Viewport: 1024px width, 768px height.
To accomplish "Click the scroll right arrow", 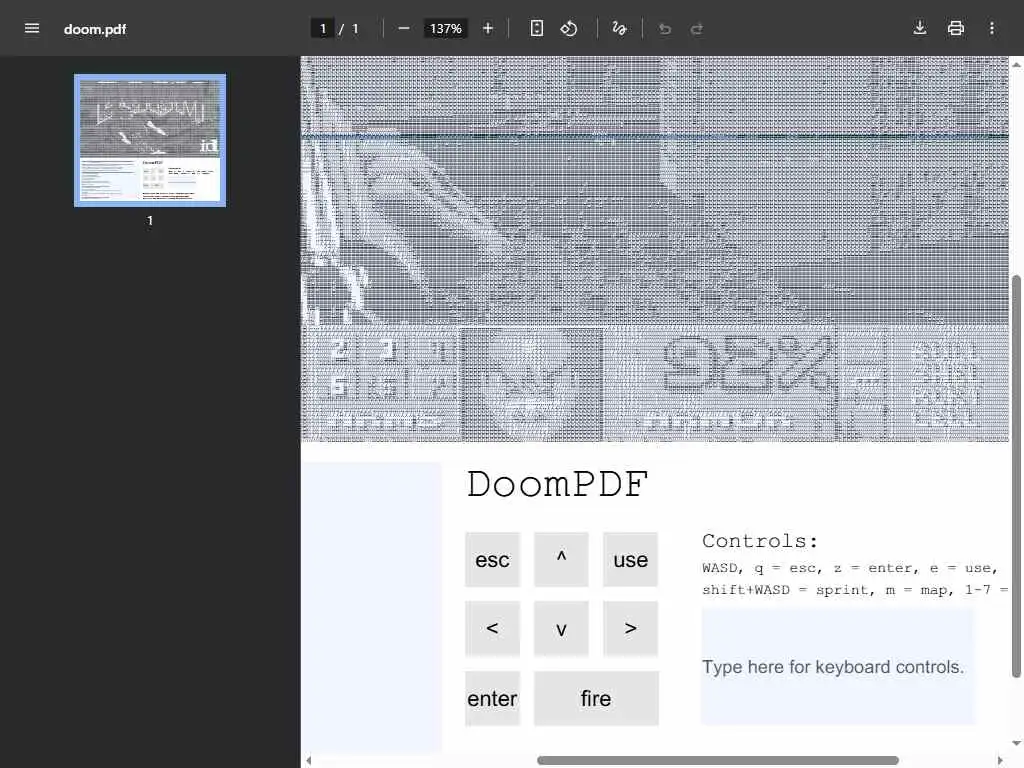I will click(1000, 761).
